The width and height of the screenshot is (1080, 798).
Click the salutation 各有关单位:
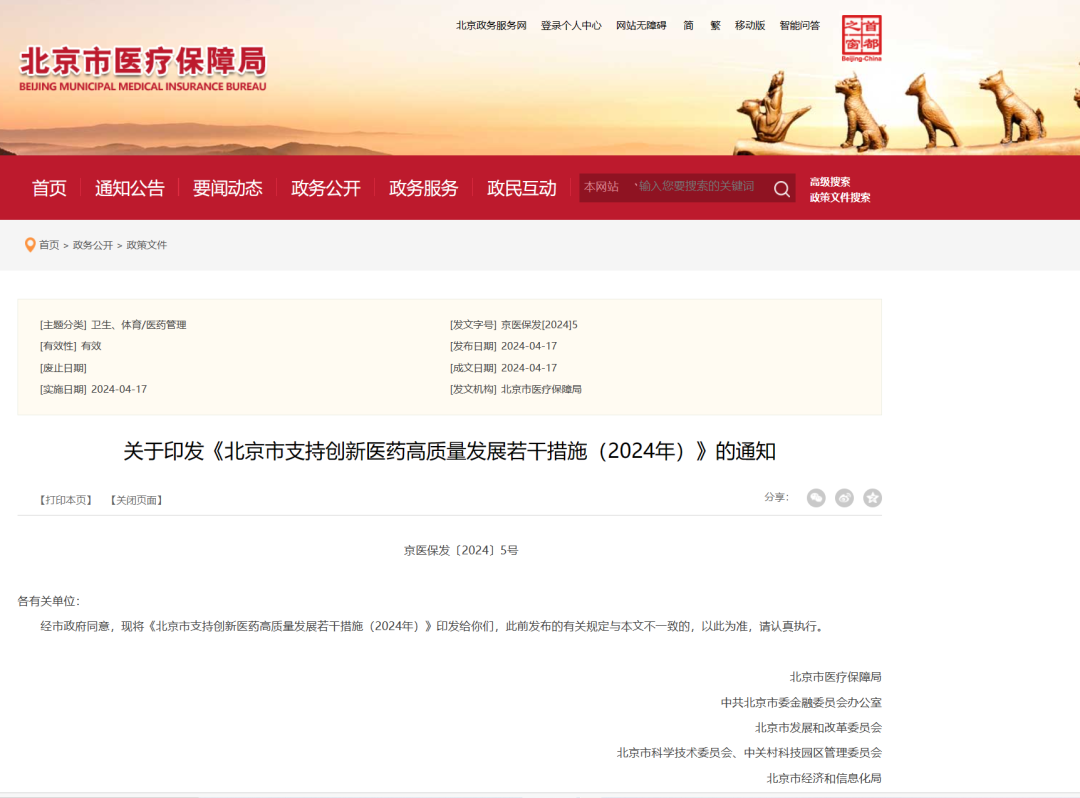pos(49,601)
